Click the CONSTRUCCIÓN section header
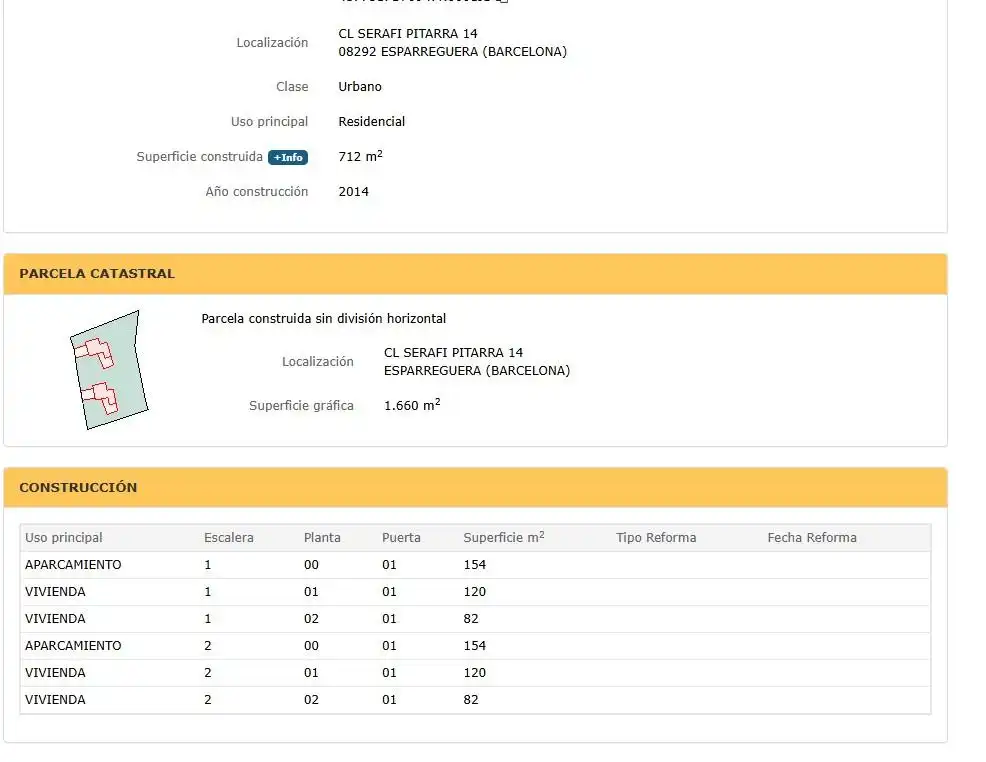 pos(475,487)
